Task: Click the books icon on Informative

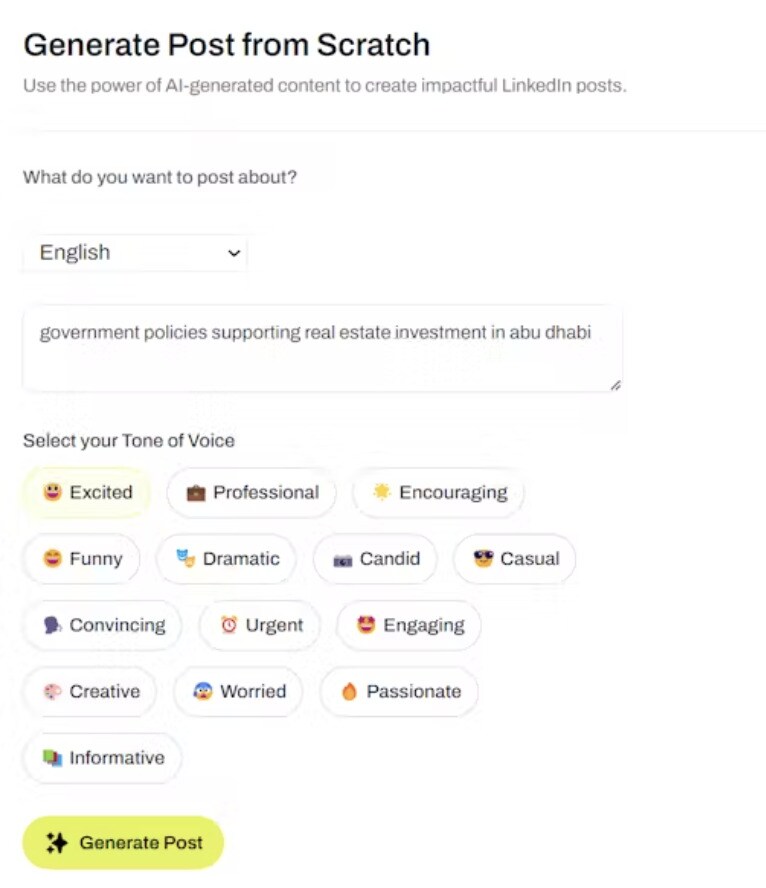Action: [x=52, y=758]
